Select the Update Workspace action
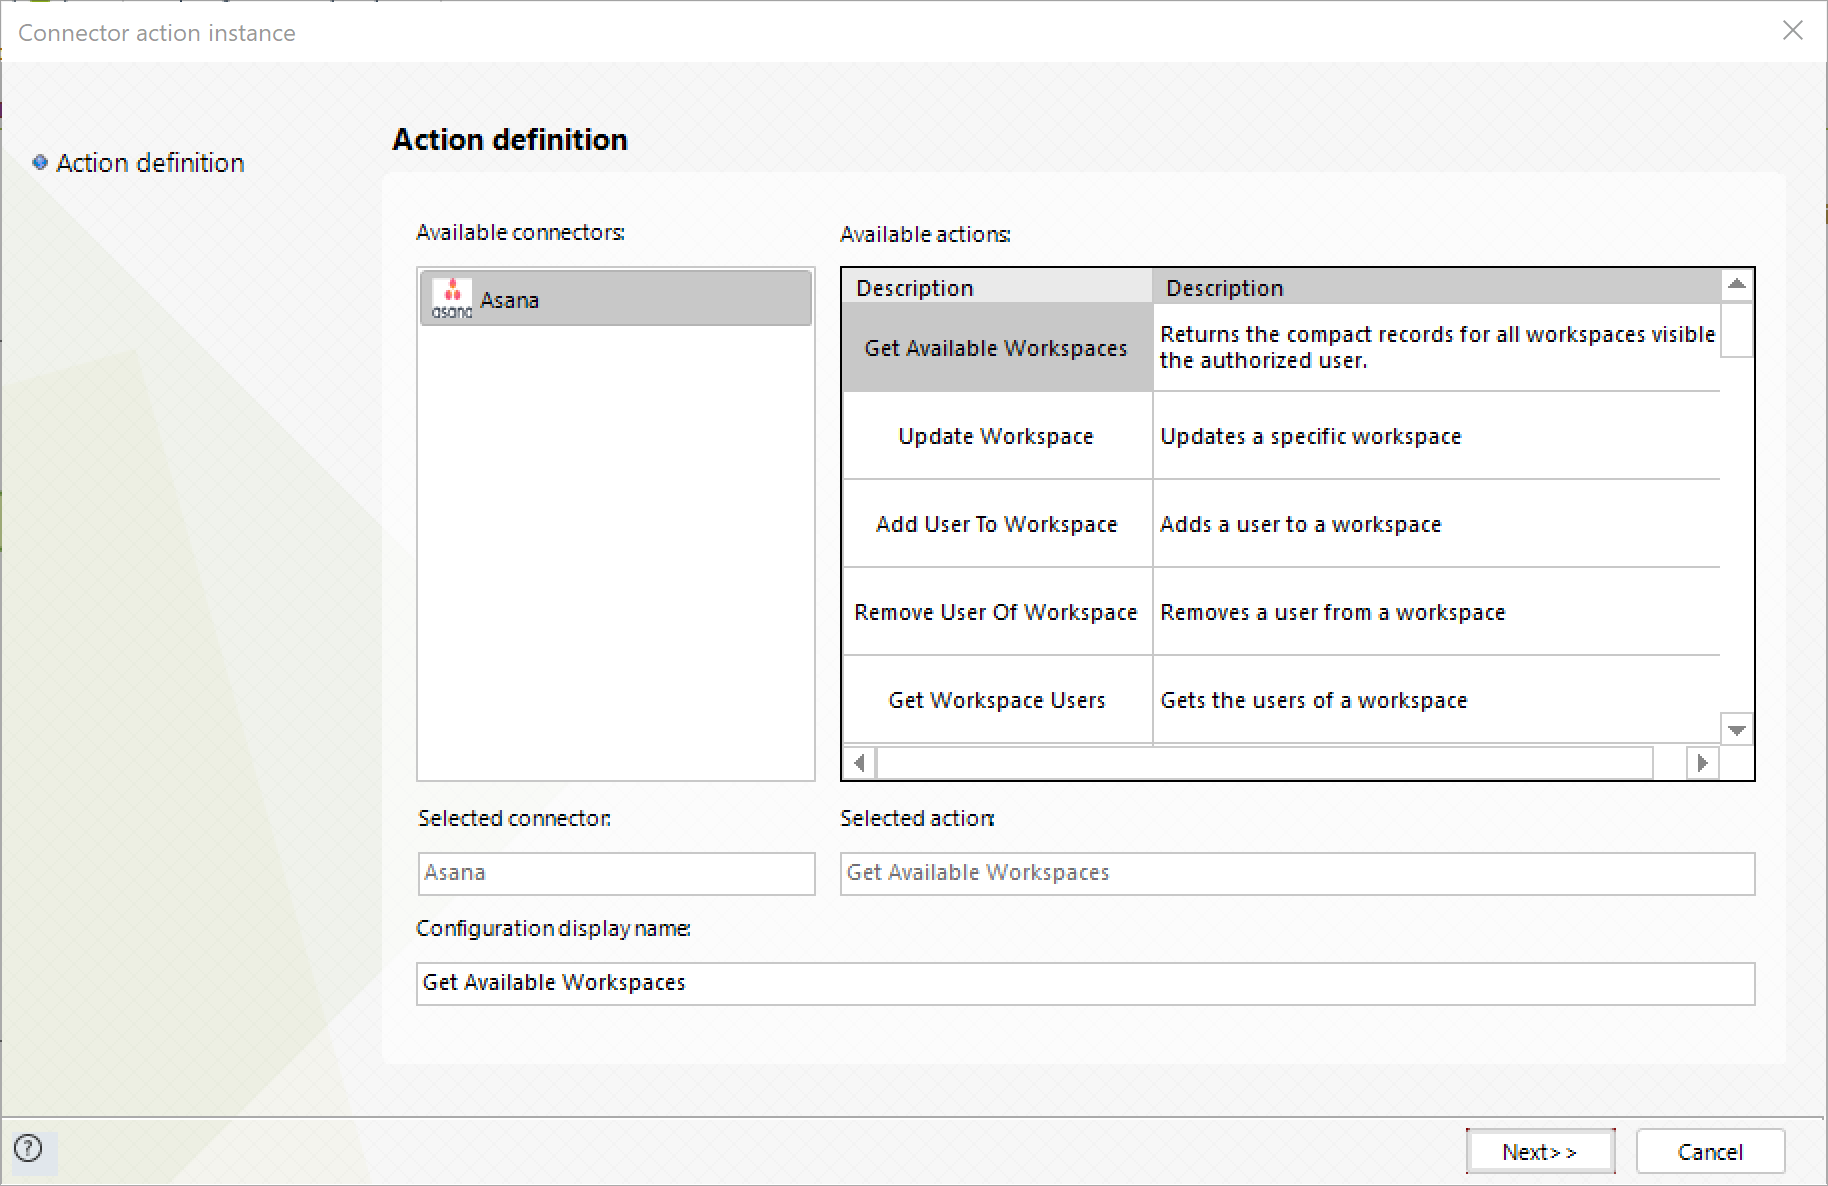The height and width of the screenshot is (1186, 1828). point(997,436)
